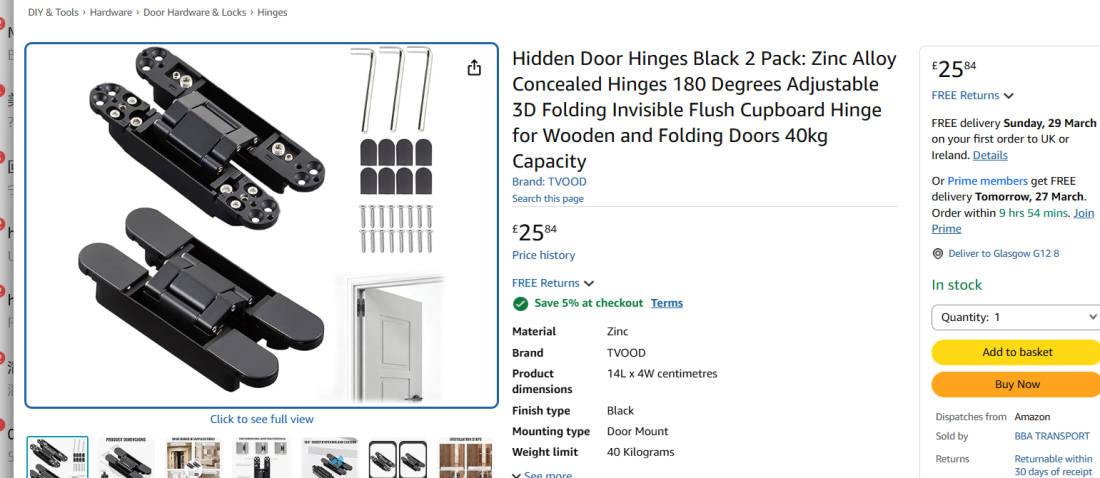
Task: Expand FREE Returns under the main price
Action: coord(553,283)
